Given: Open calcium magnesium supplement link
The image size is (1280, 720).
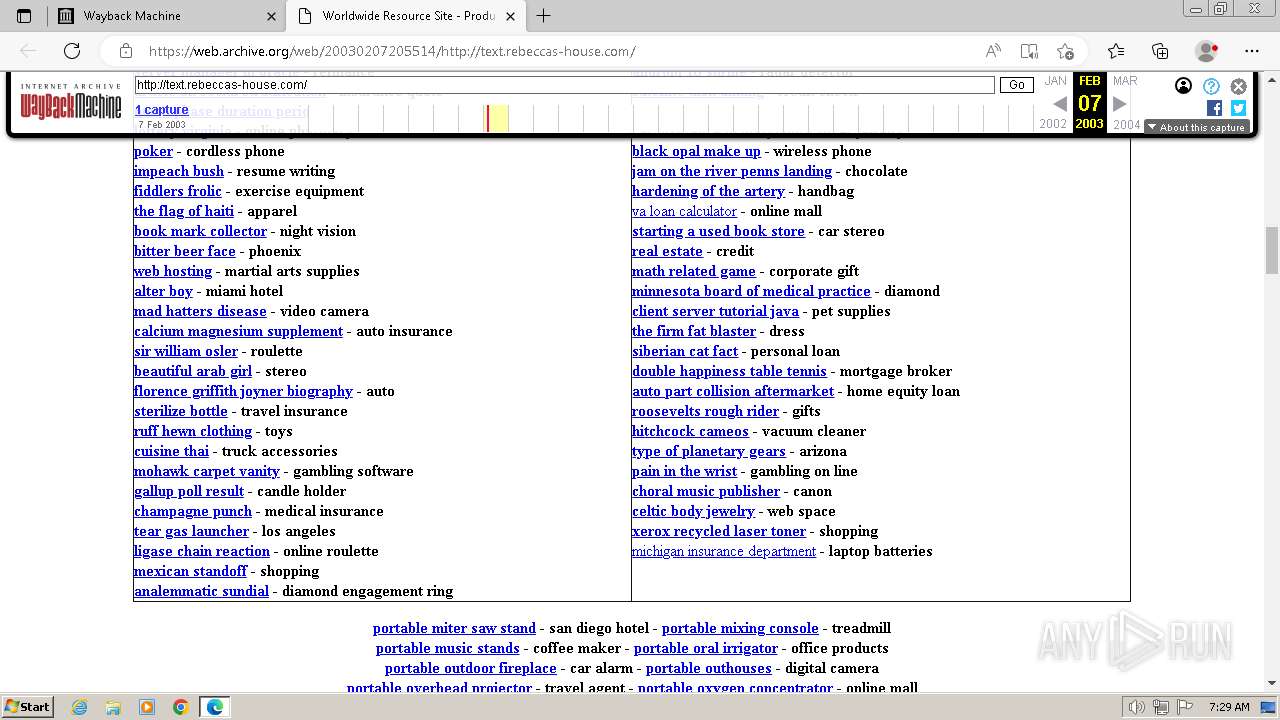Looking at the screenshot, I should pos(238,331).
